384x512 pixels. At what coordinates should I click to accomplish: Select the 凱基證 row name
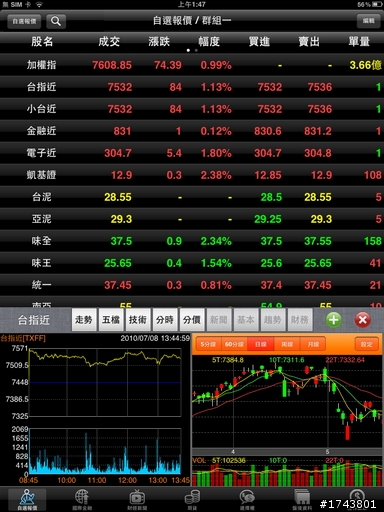click(x=41, y=175)
